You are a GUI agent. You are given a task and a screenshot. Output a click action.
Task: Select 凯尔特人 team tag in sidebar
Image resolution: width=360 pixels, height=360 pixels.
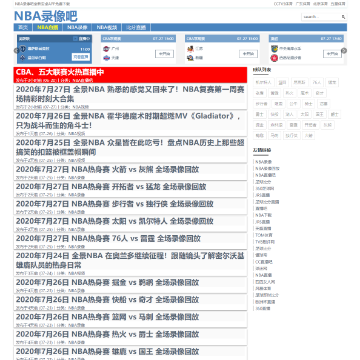point(264,82)
